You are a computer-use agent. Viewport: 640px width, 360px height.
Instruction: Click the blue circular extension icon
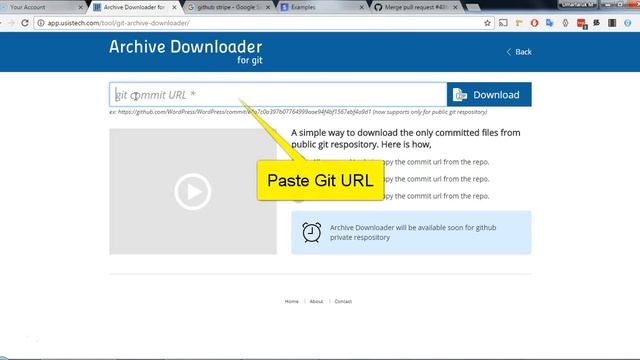tap(628, 23)
